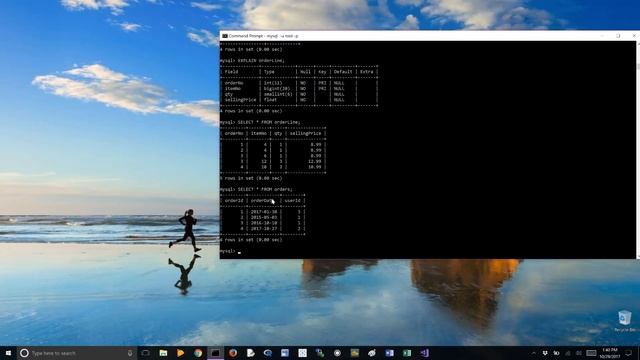The height and width of the screenshot is (360, 640).
Task: Click the 2017-01-30 order date
Action: click(x=264, y=212)
